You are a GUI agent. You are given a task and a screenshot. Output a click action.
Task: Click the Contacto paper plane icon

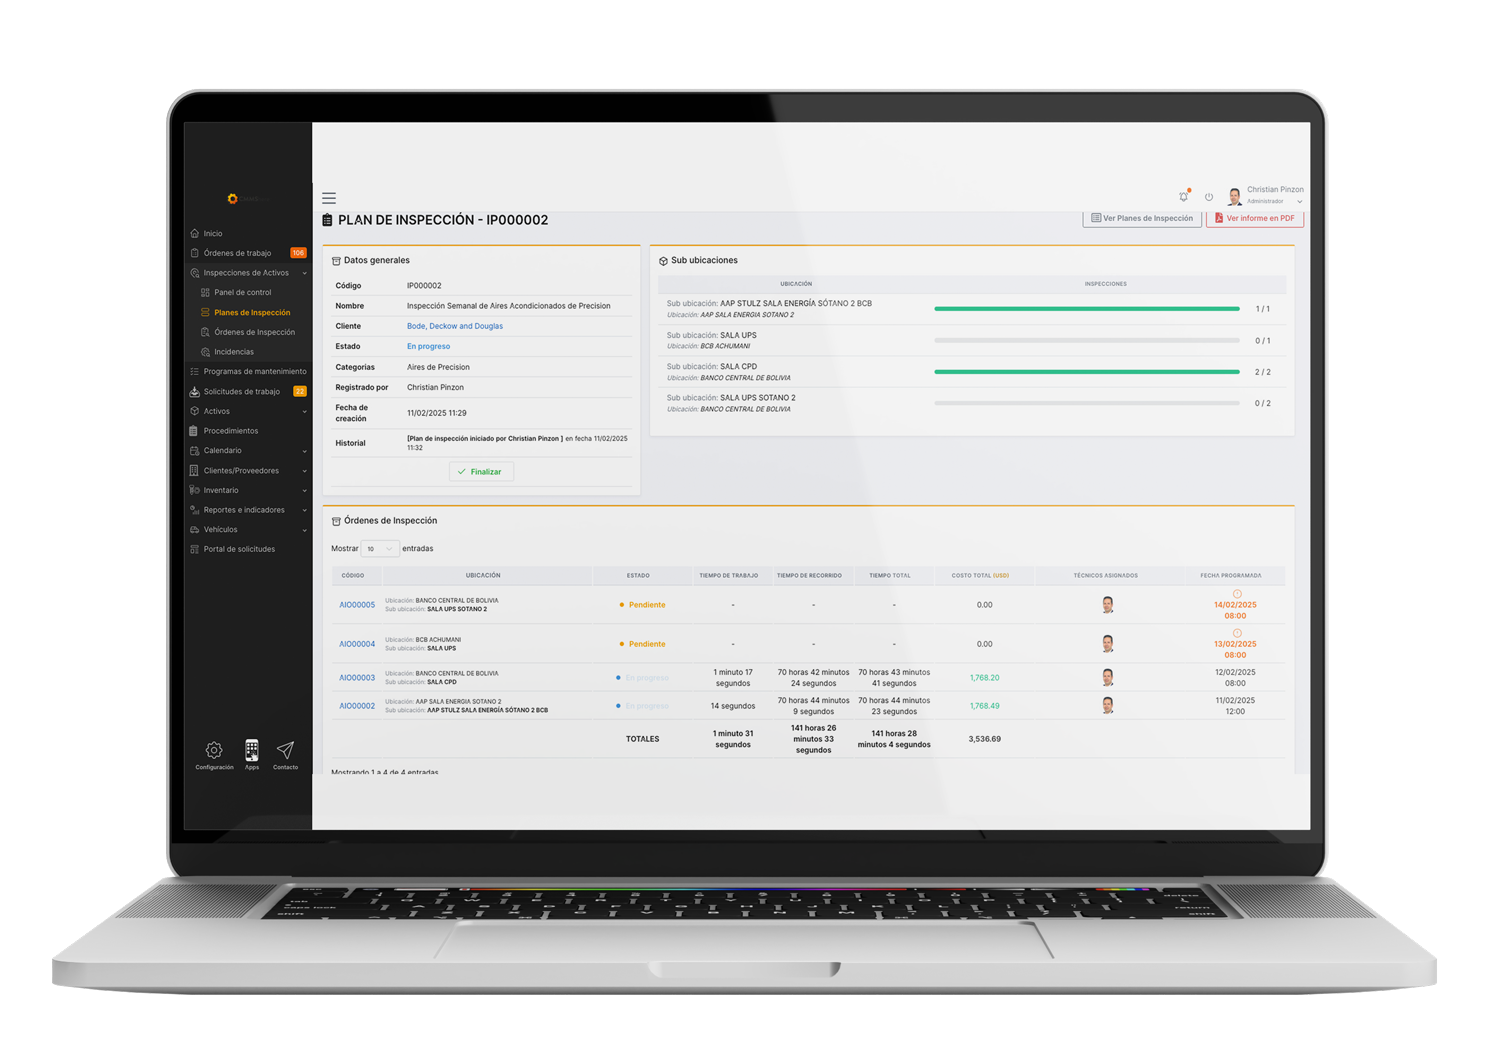(x=285, y=750)
